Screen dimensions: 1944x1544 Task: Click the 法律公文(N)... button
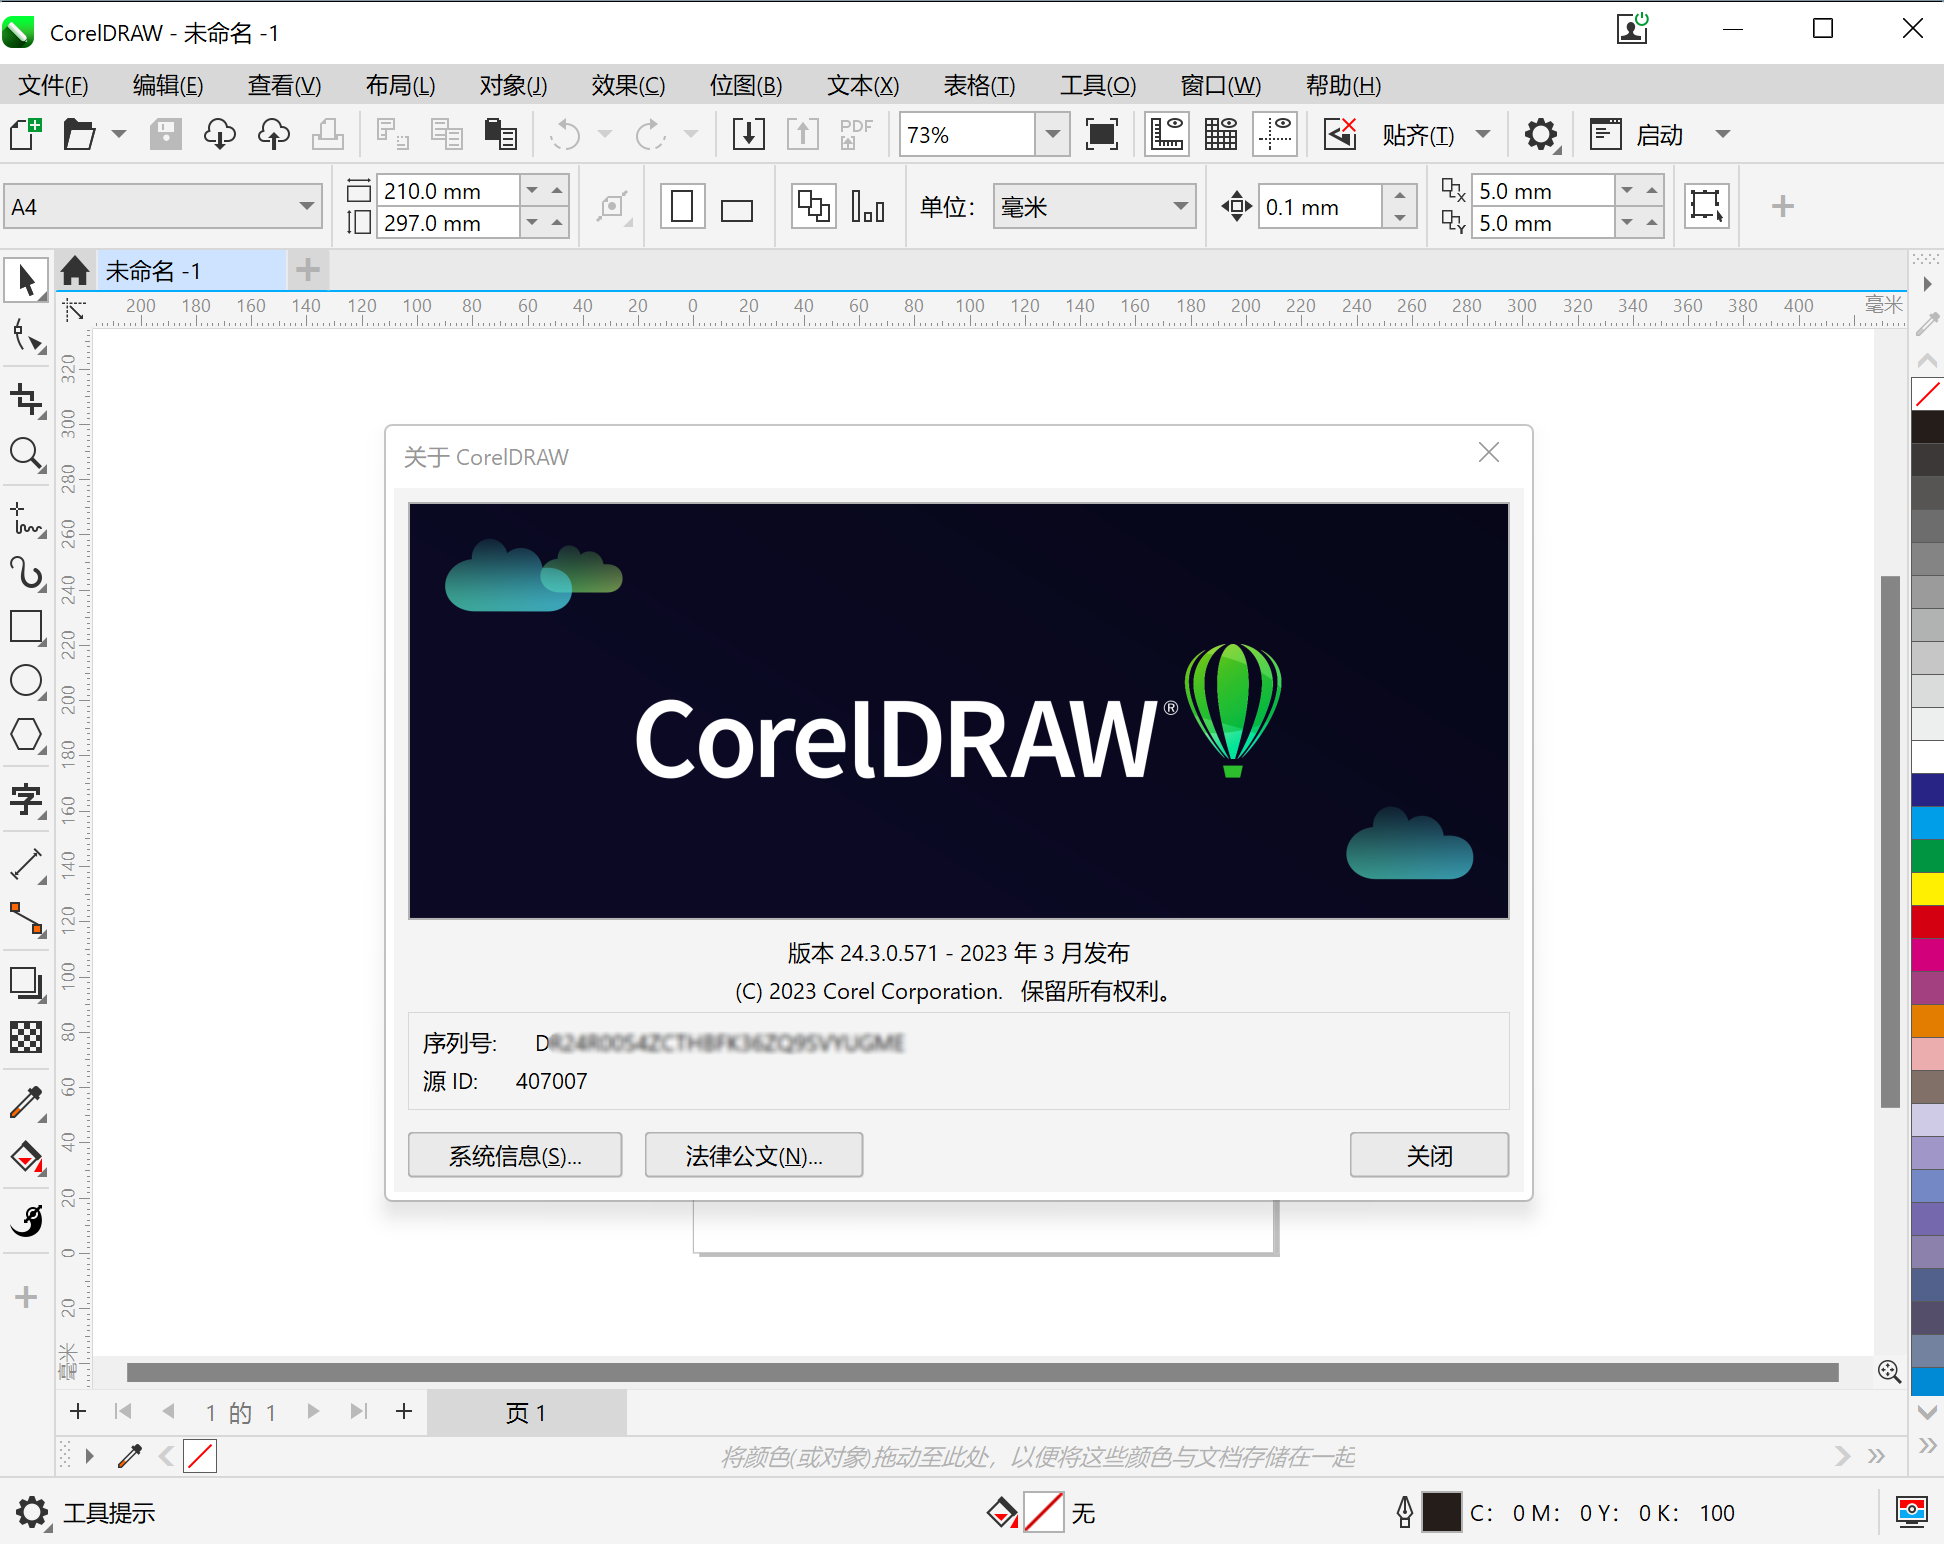(754, 1155)
